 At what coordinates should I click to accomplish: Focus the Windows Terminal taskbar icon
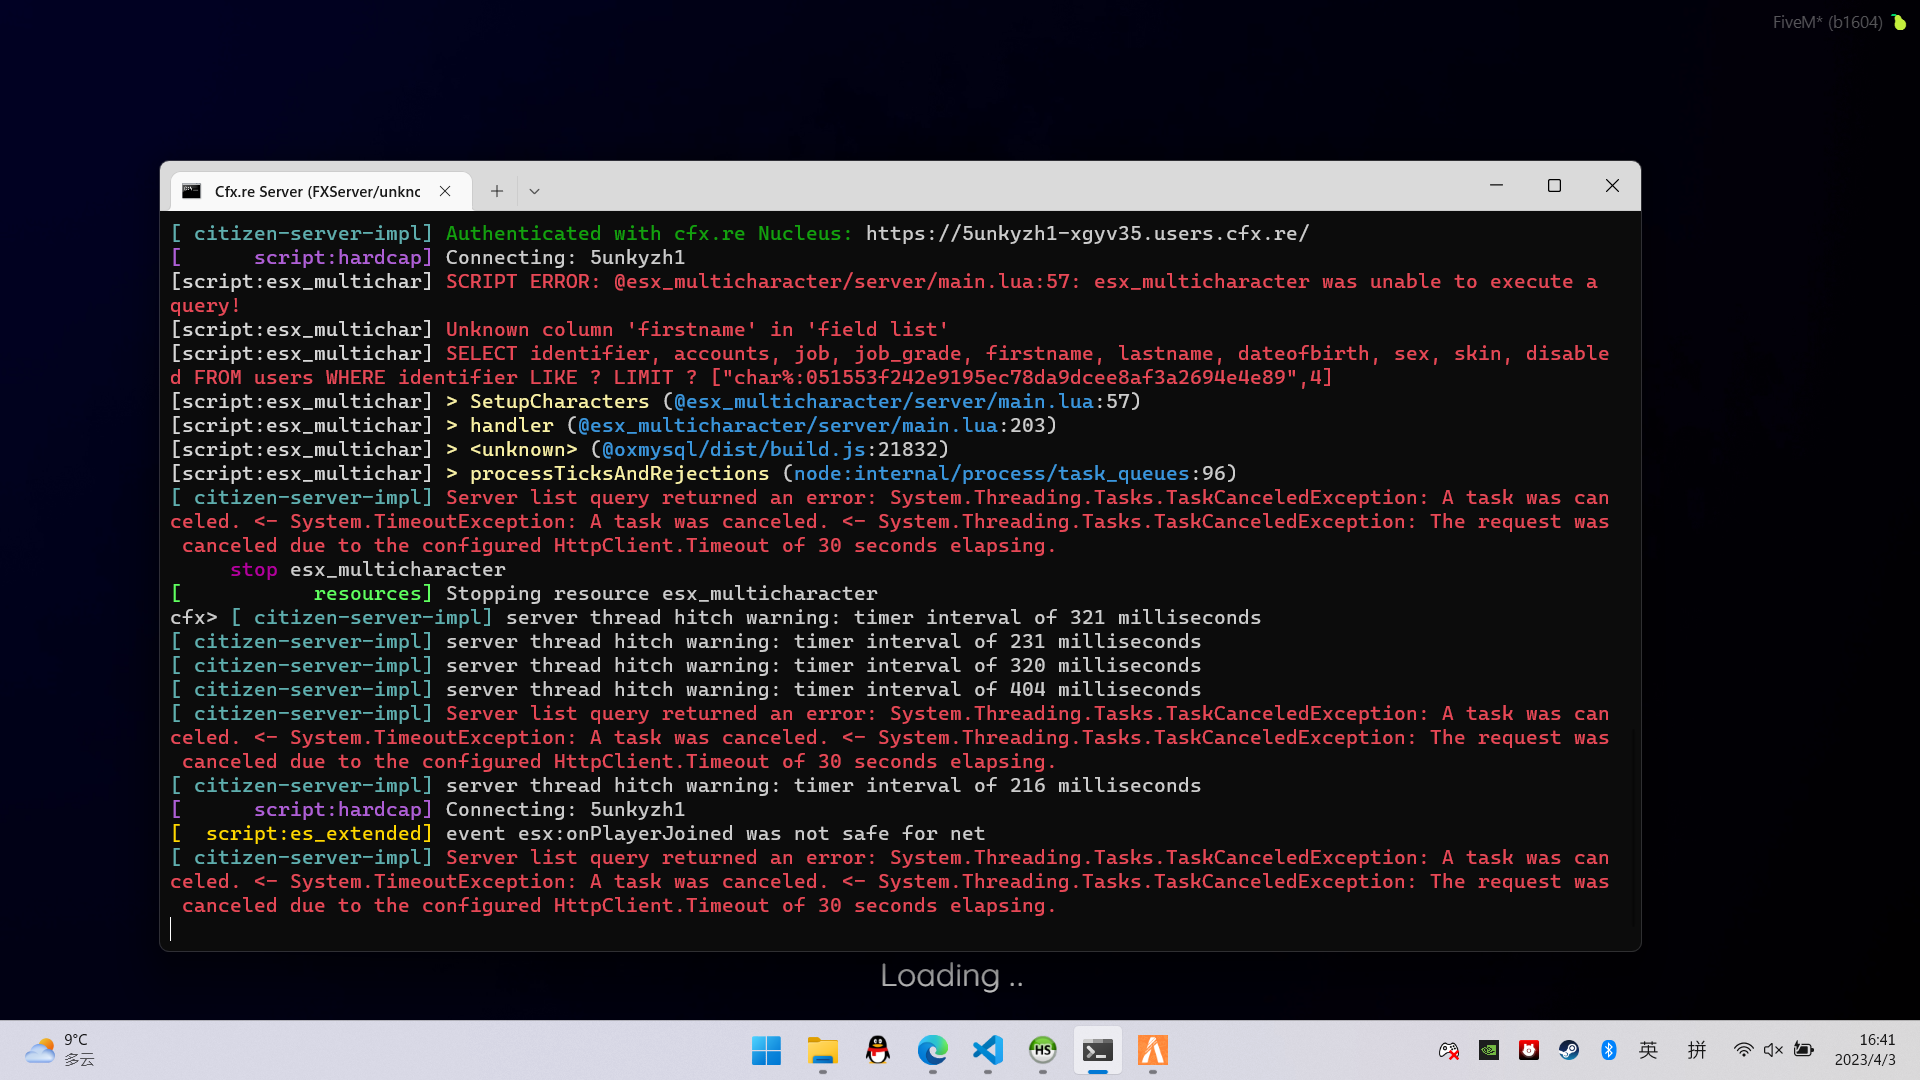tap(1097, 1050)
